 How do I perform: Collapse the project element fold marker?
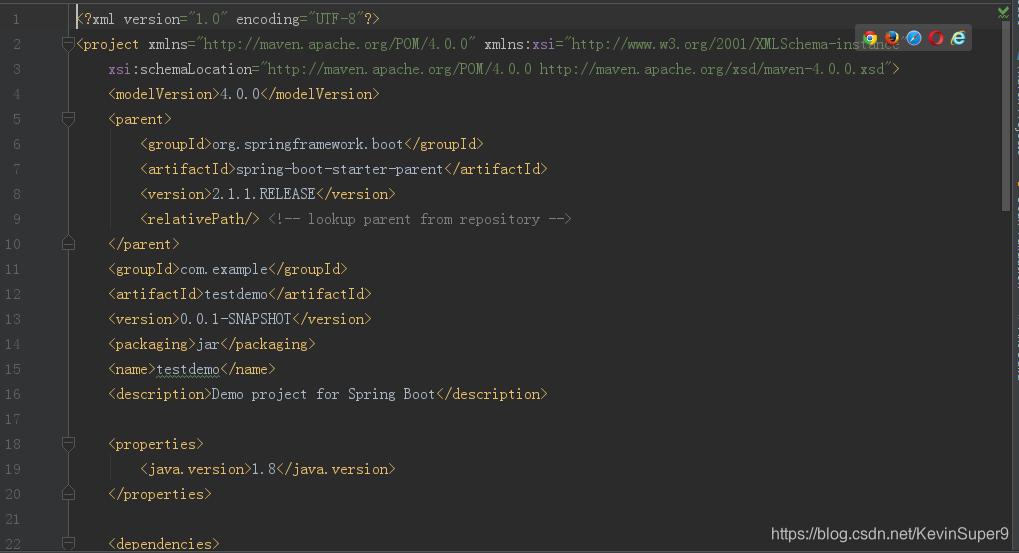tap(68, 44)
